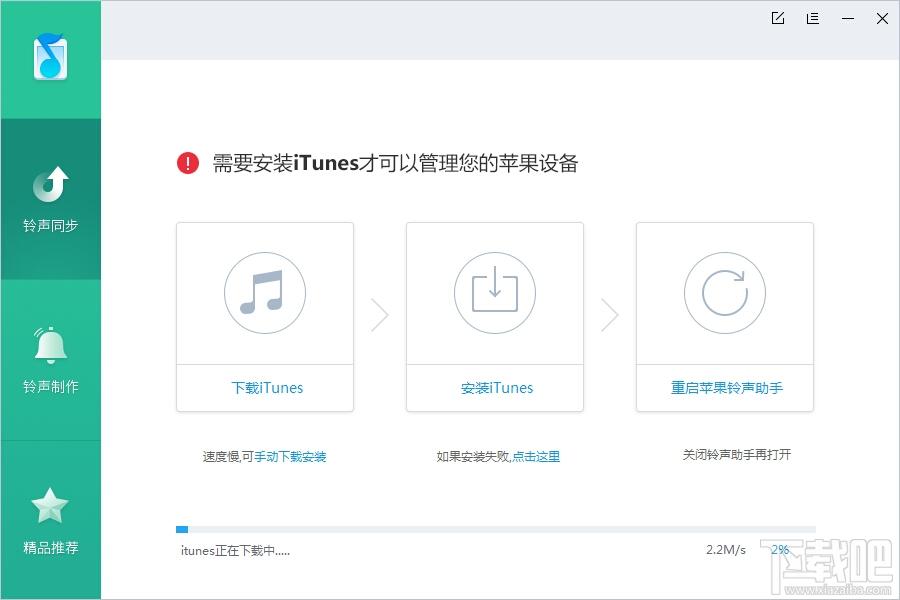Click the 安装iTunes button
The width and height of the screenshot is (900, 600).
point(496,388)
